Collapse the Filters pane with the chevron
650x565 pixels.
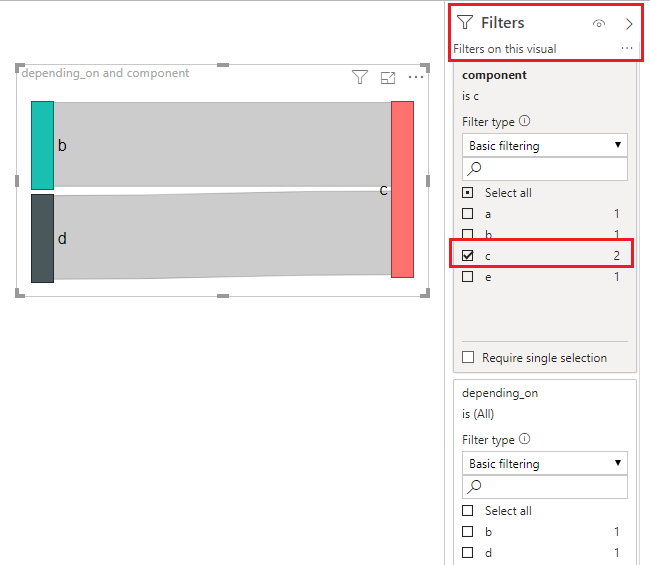629,24
